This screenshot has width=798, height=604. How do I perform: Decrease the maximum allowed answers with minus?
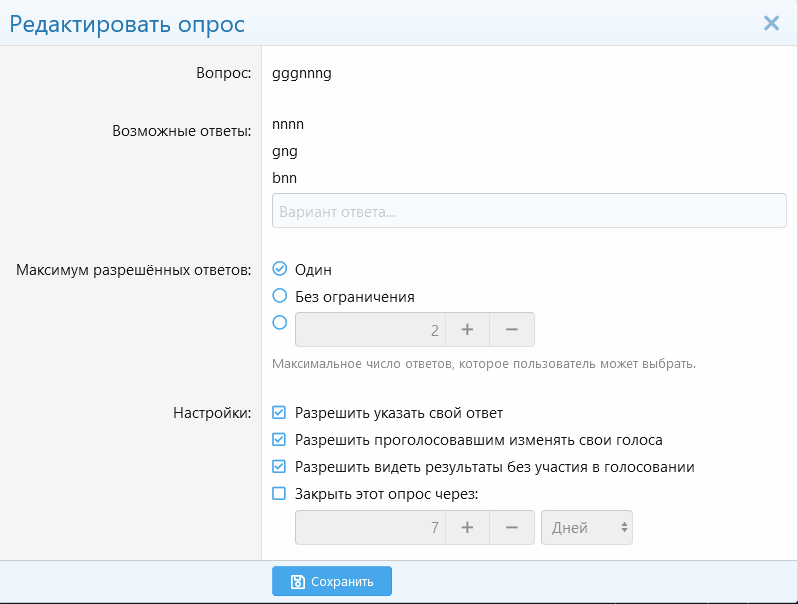(512, 329)
